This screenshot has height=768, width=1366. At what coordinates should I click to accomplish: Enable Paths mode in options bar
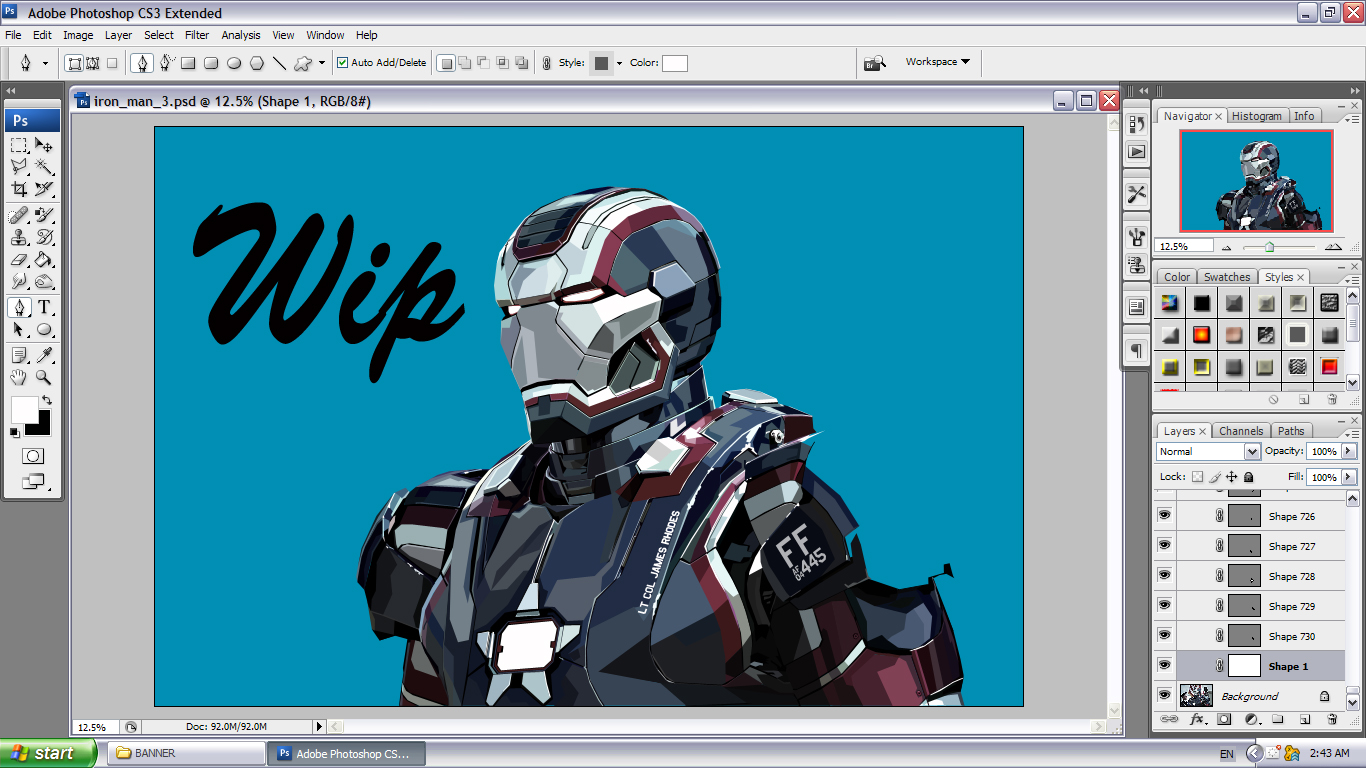tap(92, 63)
